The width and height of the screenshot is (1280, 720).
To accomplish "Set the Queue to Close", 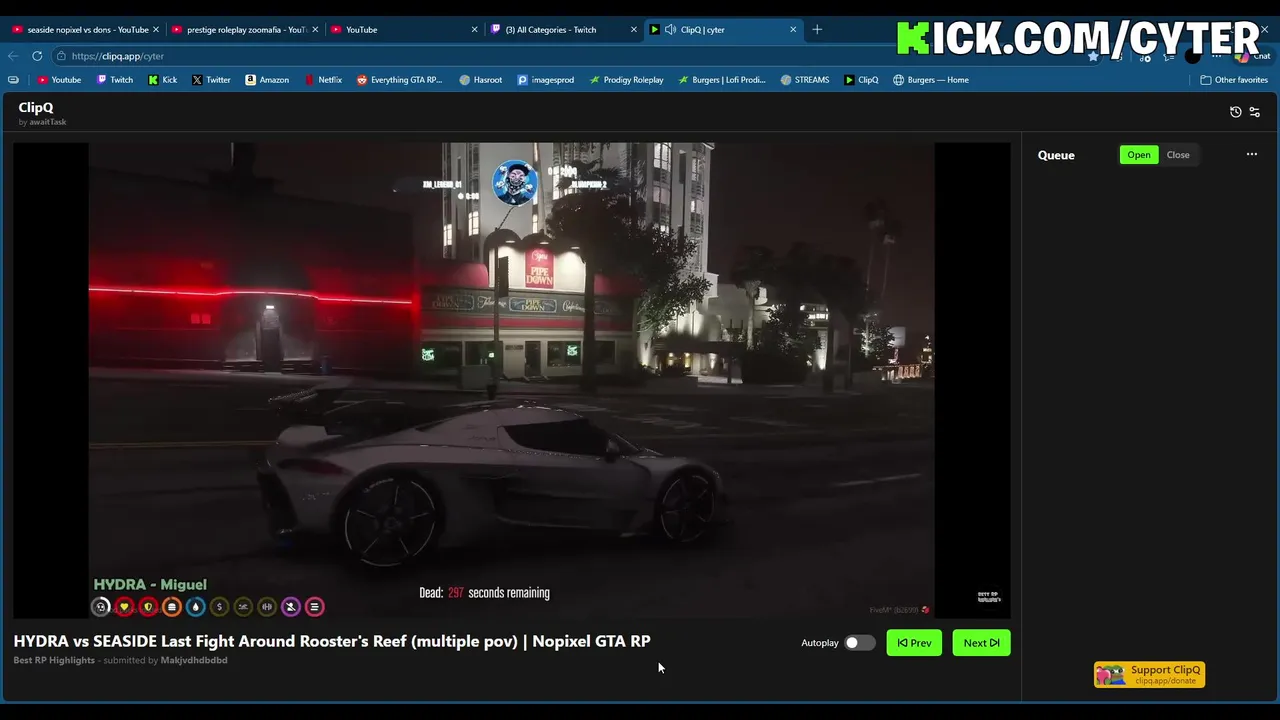I will pyautogui.click(x=1178, y=155).
